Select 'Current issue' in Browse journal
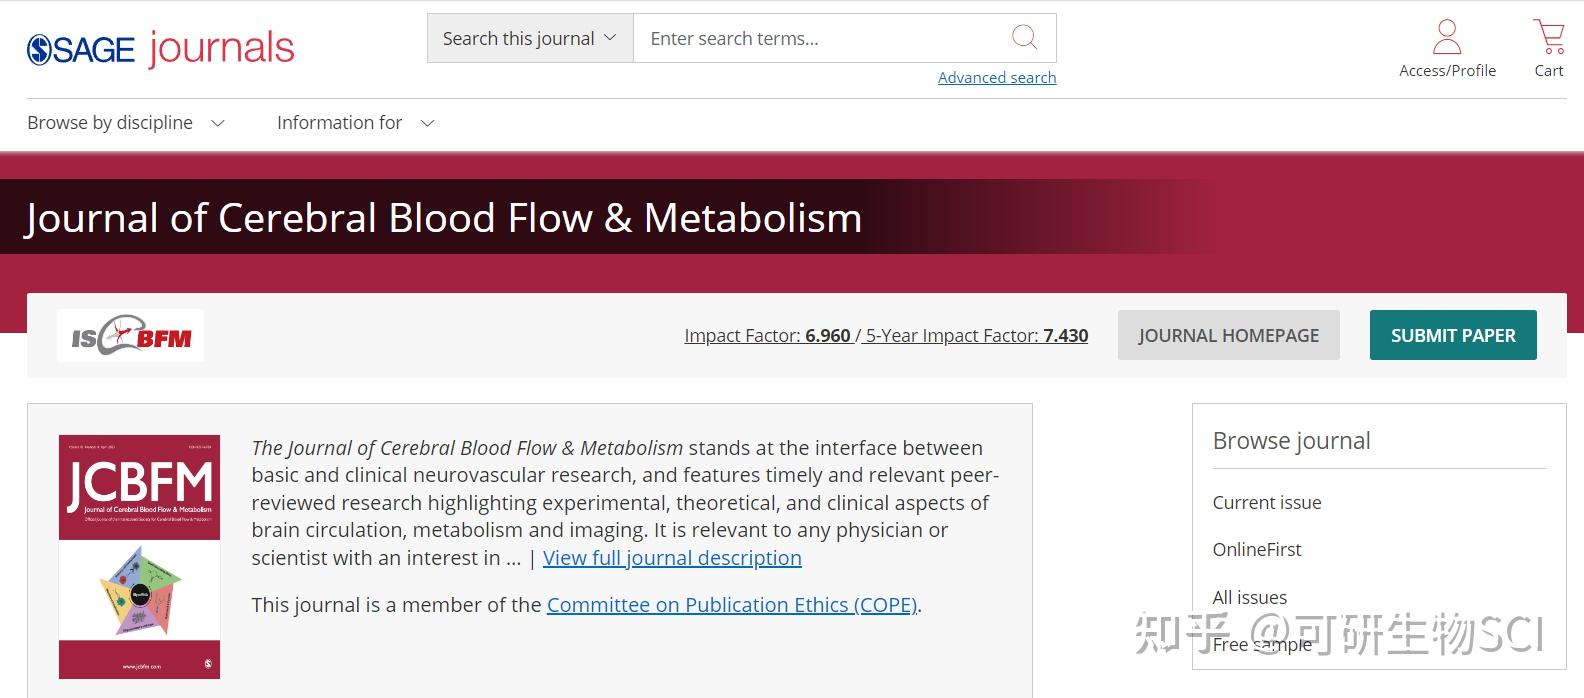1584x698 pixels. pos(1267,503)
